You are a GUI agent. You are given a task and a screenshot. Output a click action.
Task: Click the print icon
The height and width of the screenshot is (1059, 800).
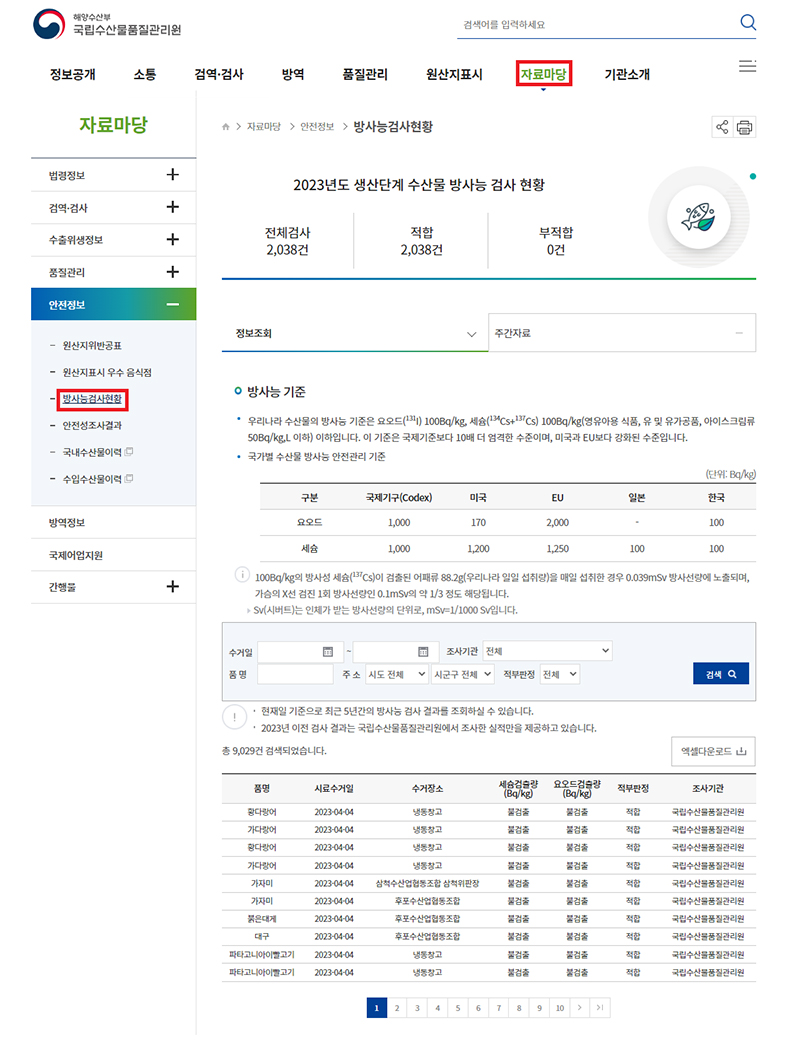(744, 127)
